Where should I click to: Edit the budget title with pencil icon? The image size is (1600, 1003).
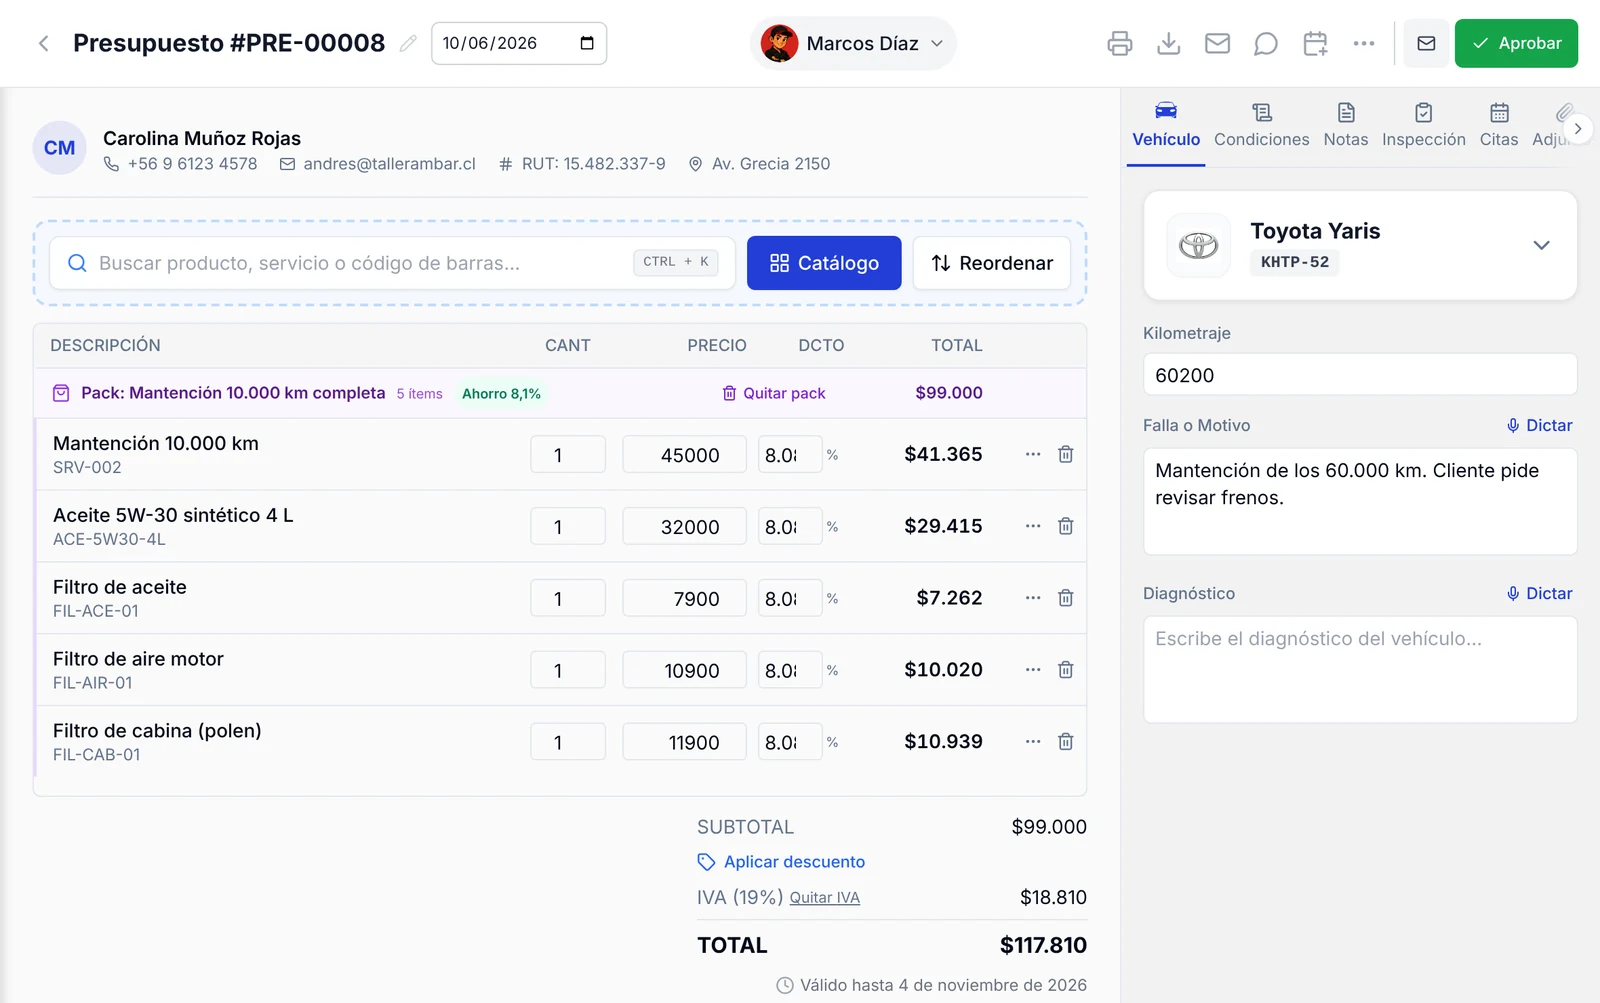(408, 43)
